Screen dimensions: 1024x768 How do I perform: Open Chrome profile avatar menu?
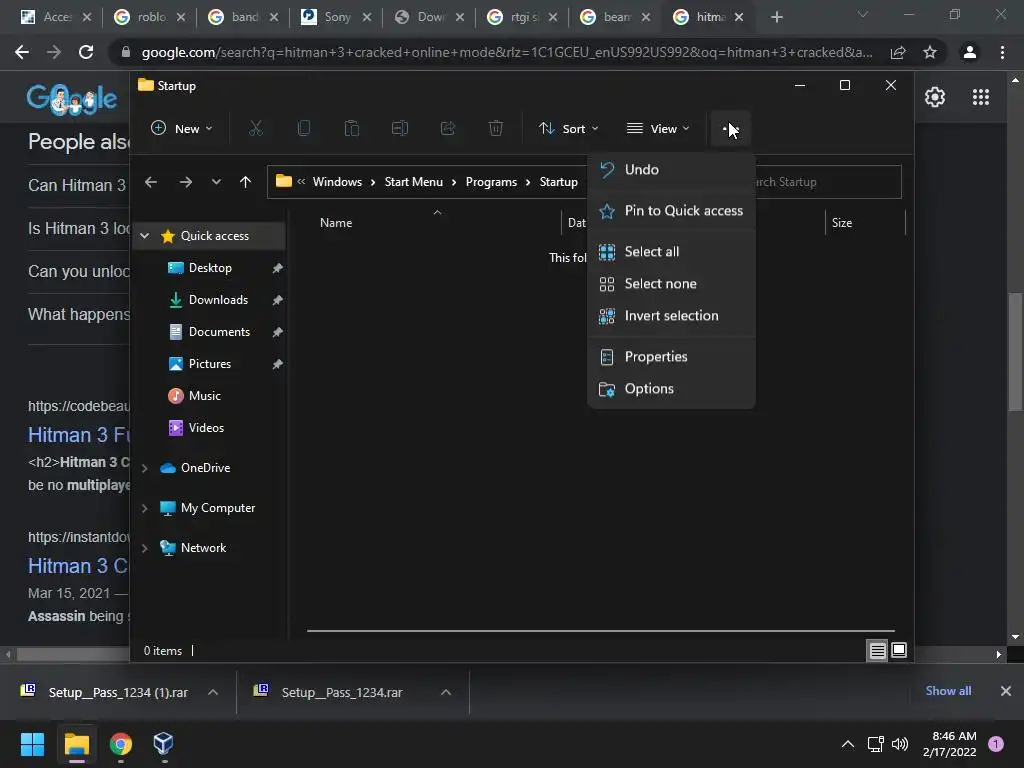pos(969,52)
